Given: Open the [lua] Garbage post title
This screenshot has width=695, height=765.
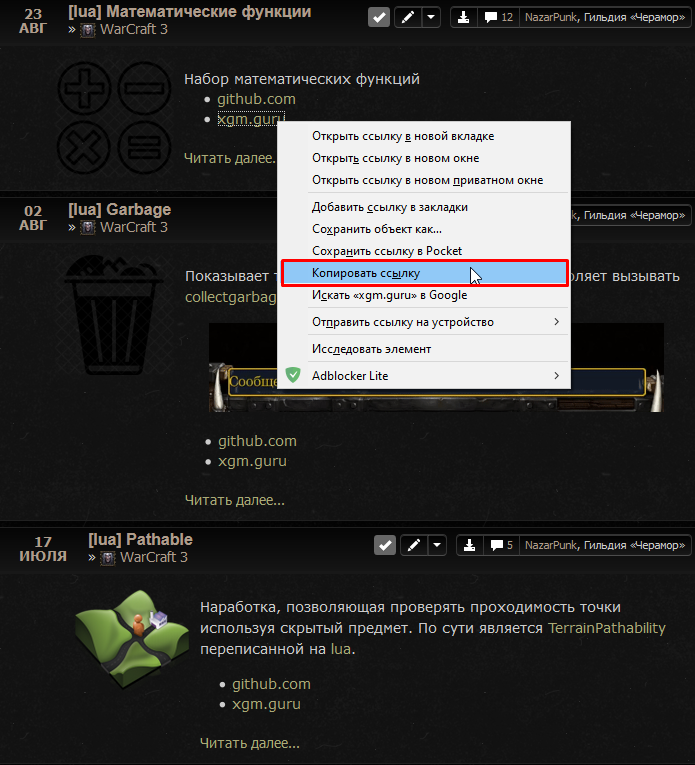Looking at the screenshot, I should [119, 210].
